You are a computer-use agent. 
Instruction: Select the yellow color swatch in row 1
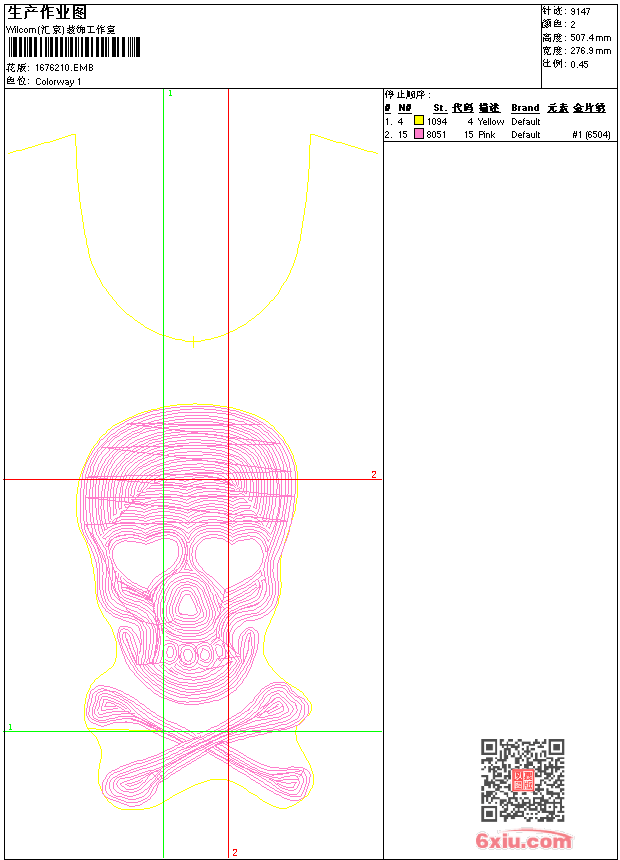click(419, 121)
